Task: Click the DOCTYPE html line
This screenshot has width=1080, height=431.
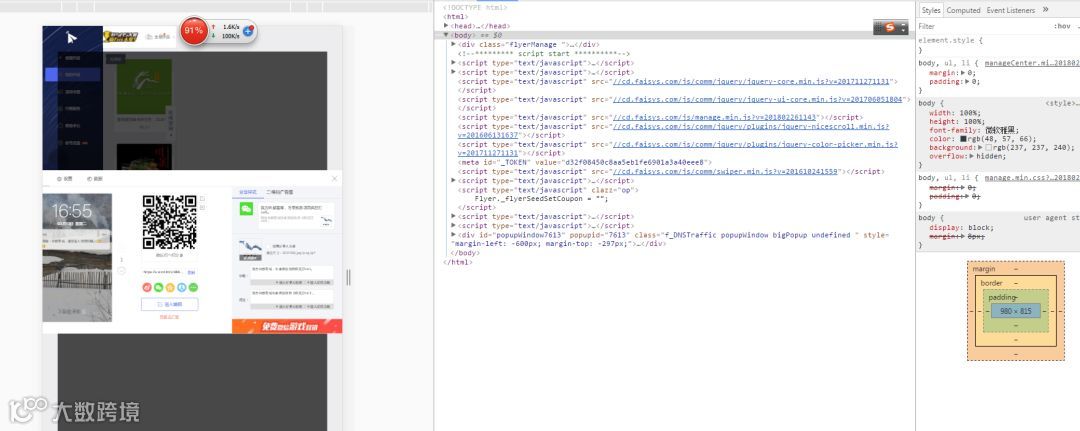Action: click(x=475, y=8)
